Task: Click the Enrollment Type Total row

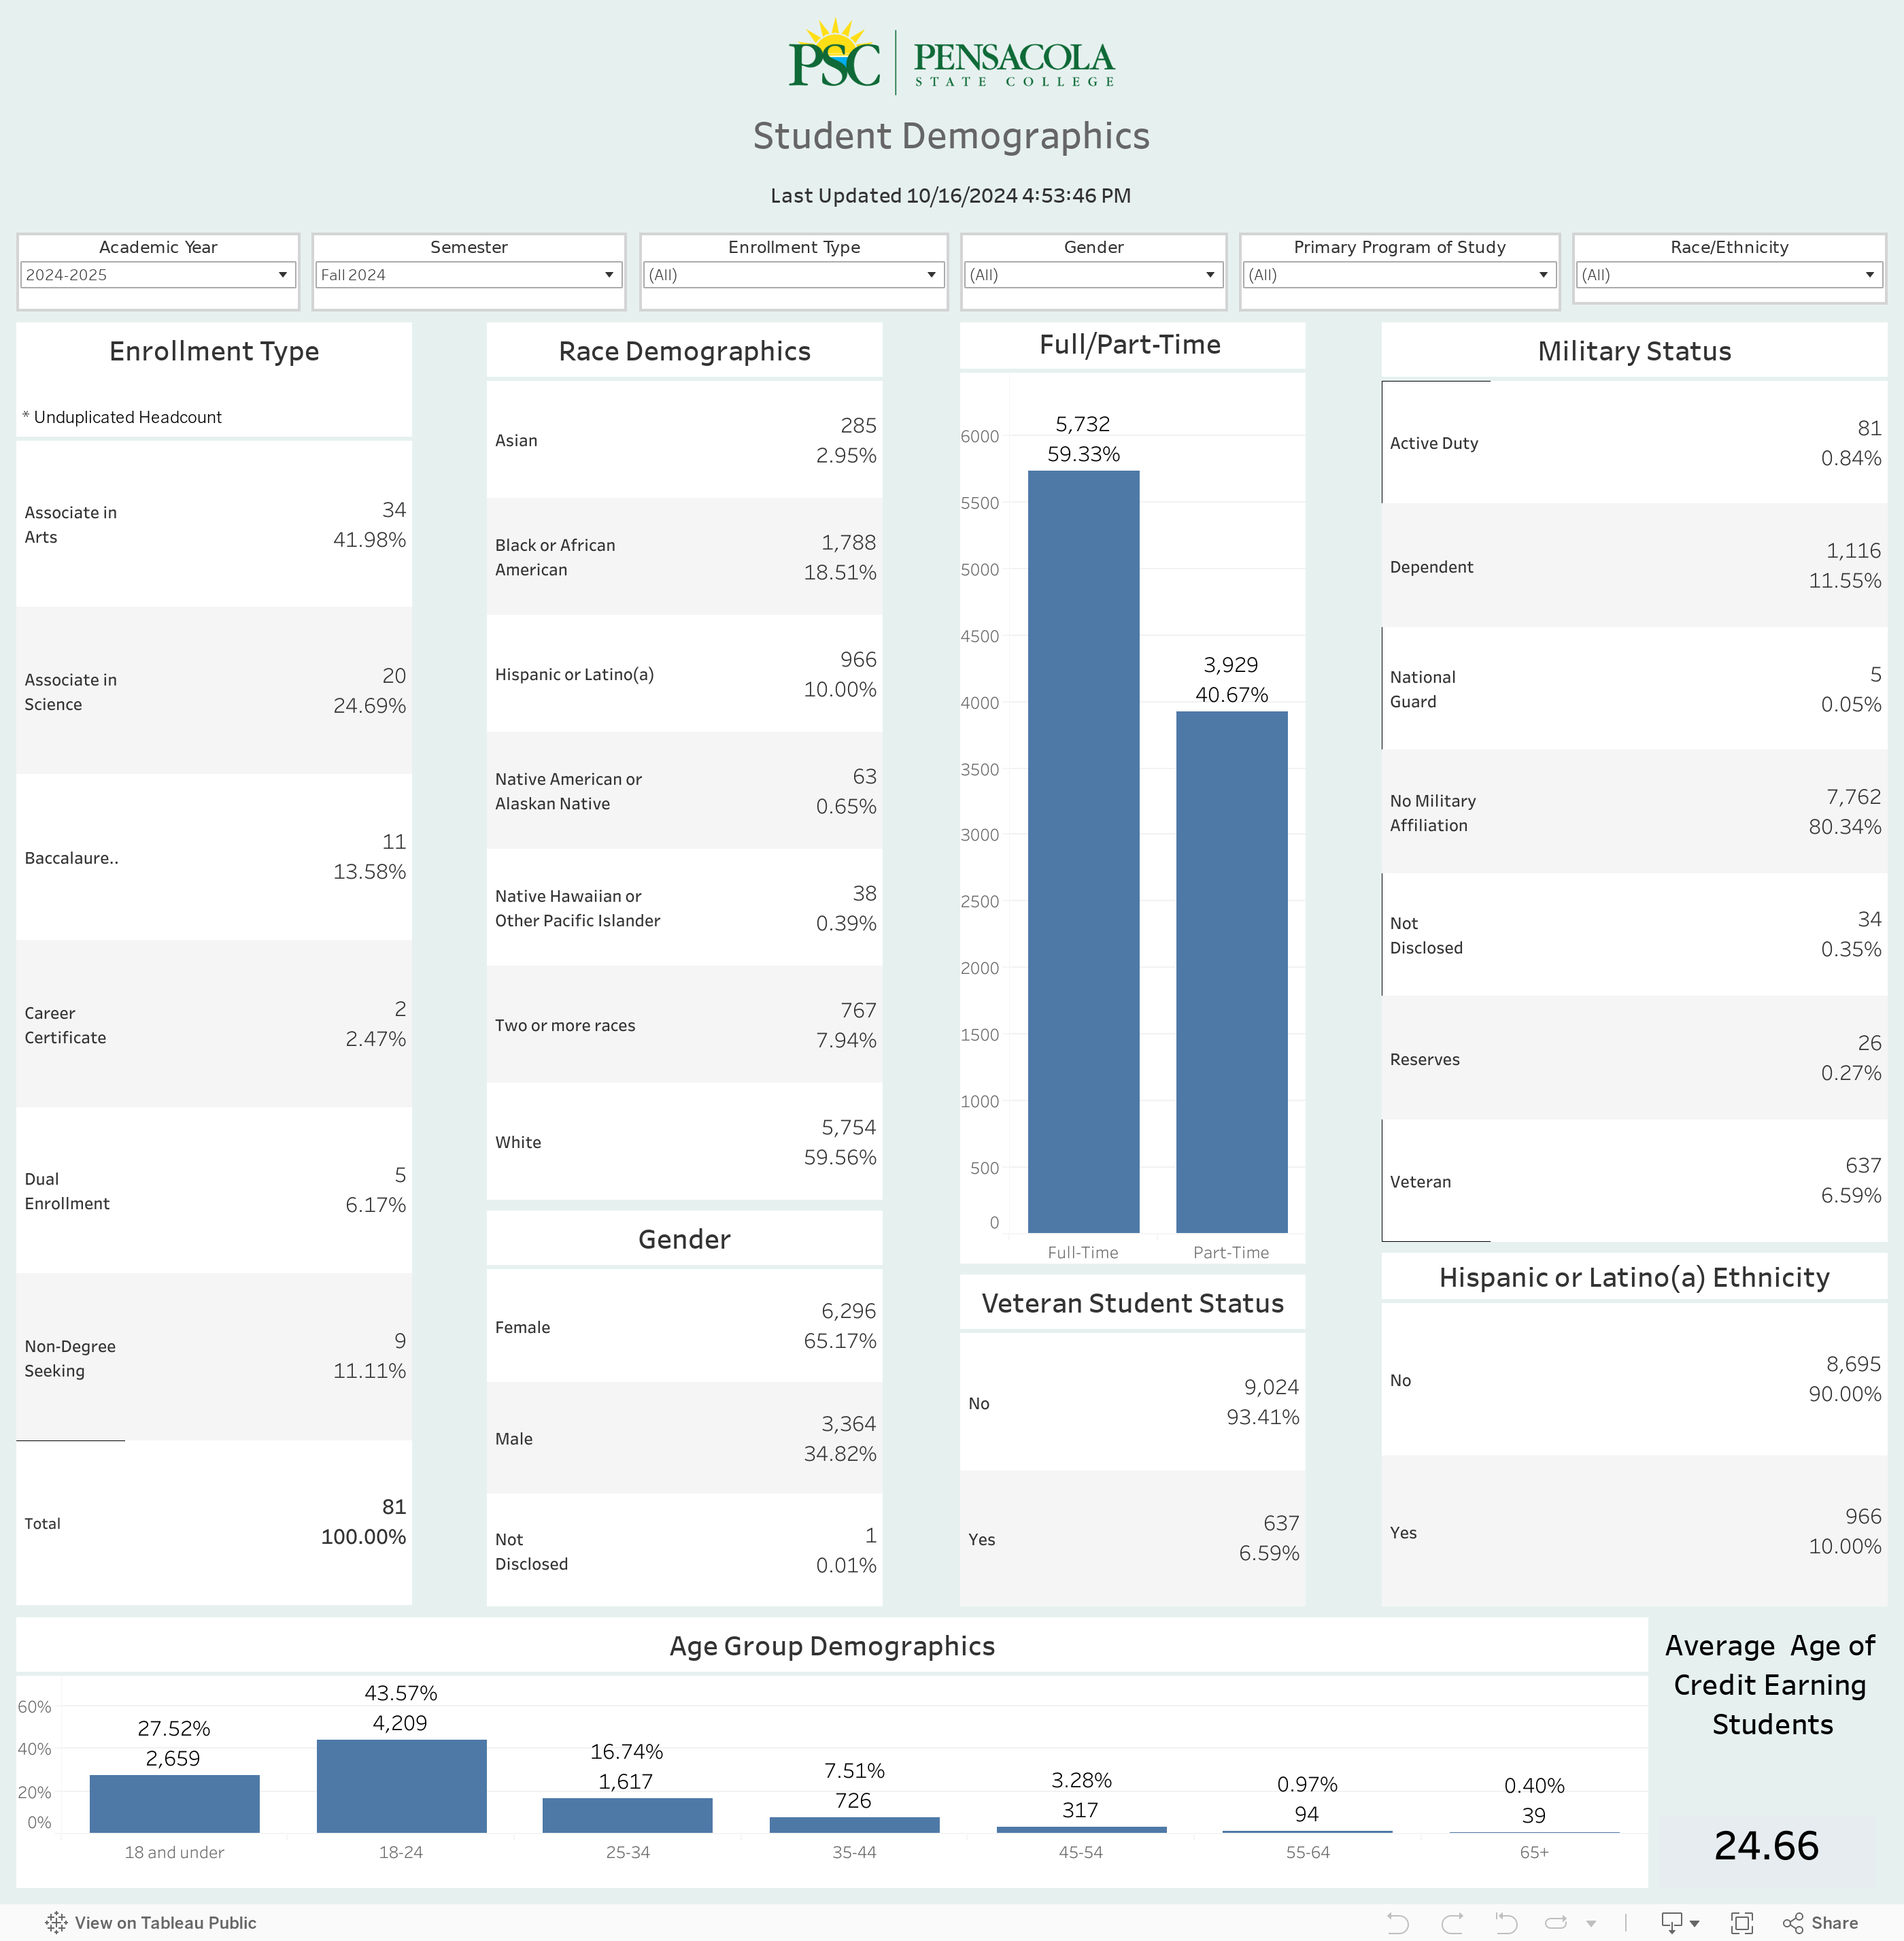Action: coord(214,1523)
